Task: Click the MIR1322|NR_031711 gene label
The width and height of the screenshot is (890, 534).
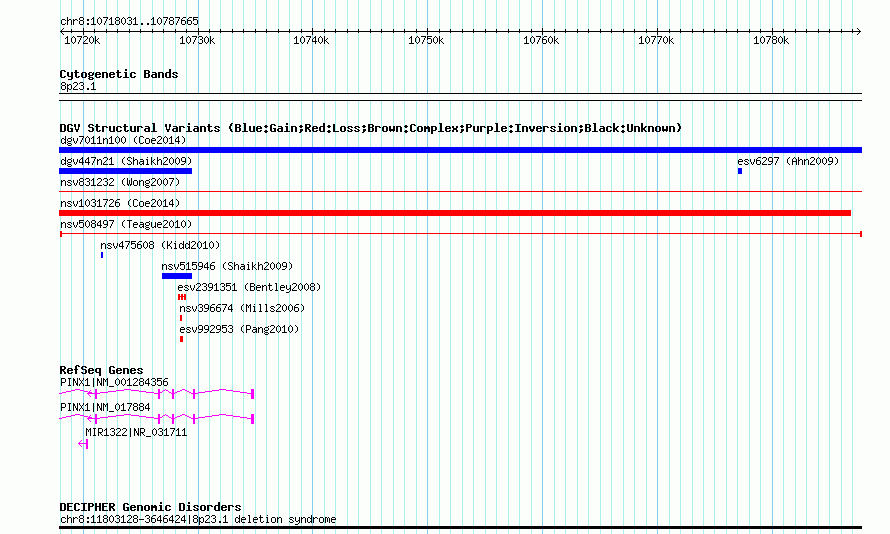Action: pyautogui.click(x=136, y=432)
